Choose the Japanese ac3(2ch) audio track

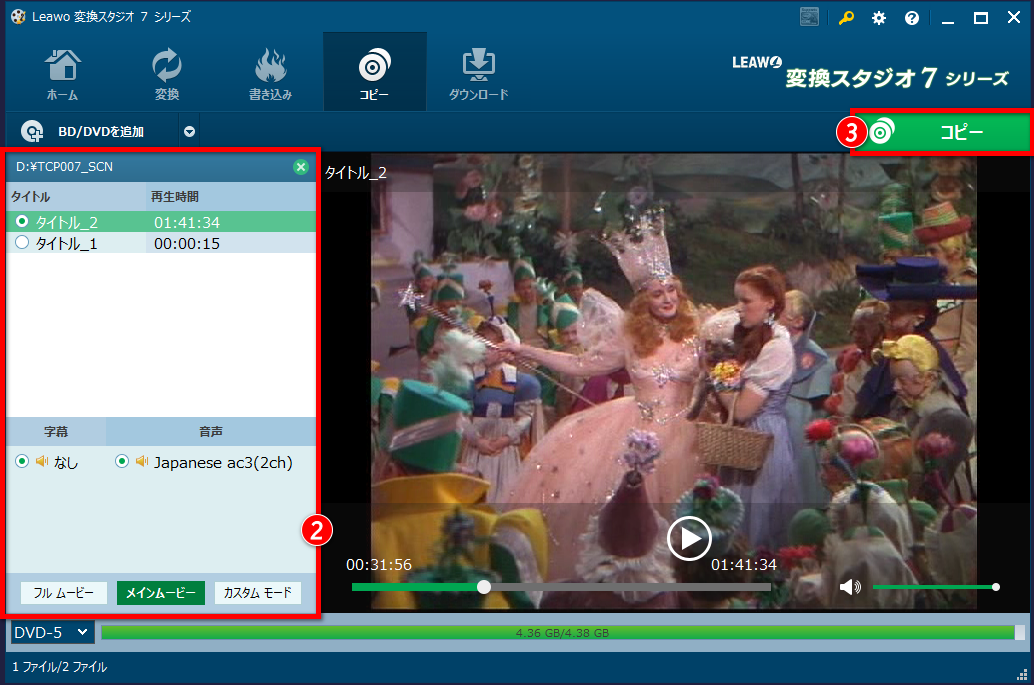coord(122,462)
